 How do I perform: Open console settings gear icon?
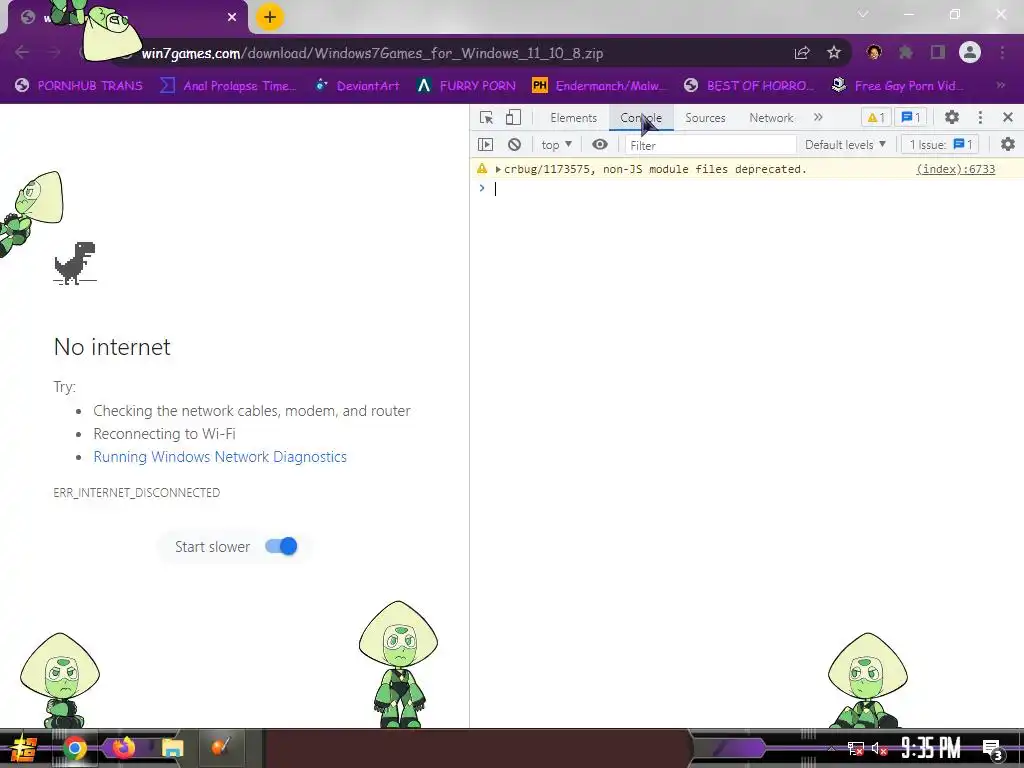[x=1008, y=144]
